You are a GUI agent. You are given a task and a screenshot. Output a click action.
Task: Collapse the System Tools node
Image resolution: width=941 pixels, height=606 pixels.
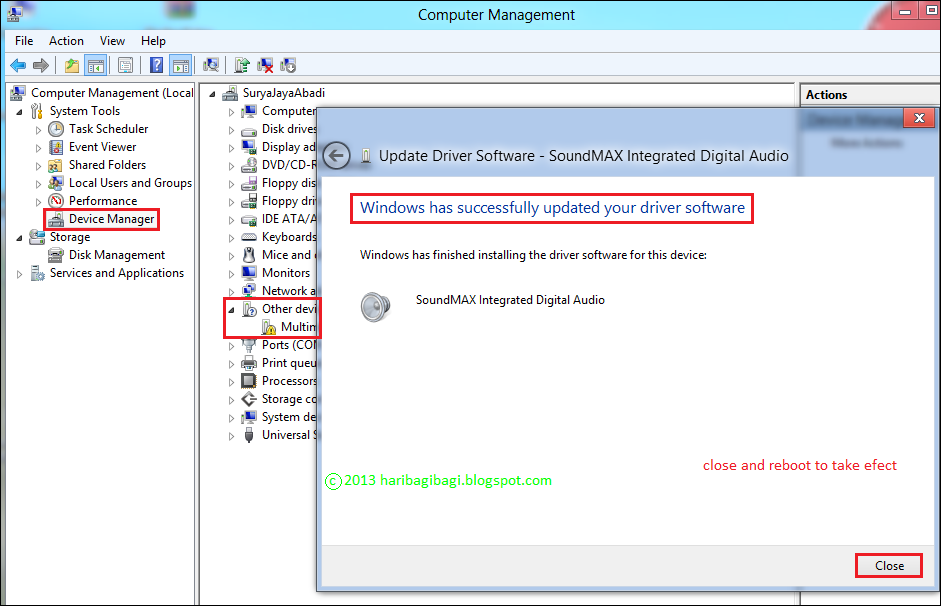[19, 112]
